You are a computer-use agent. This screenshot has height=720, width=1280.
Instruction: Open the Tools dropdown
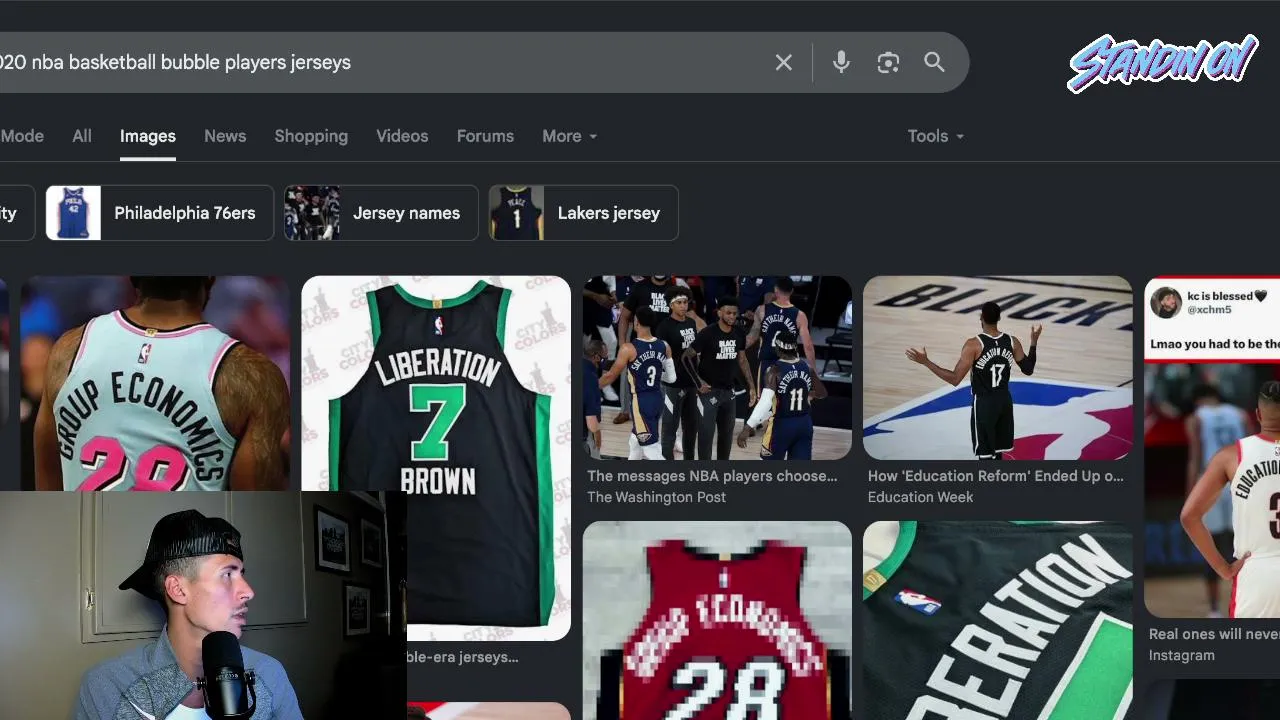click(x=936, y=136)
